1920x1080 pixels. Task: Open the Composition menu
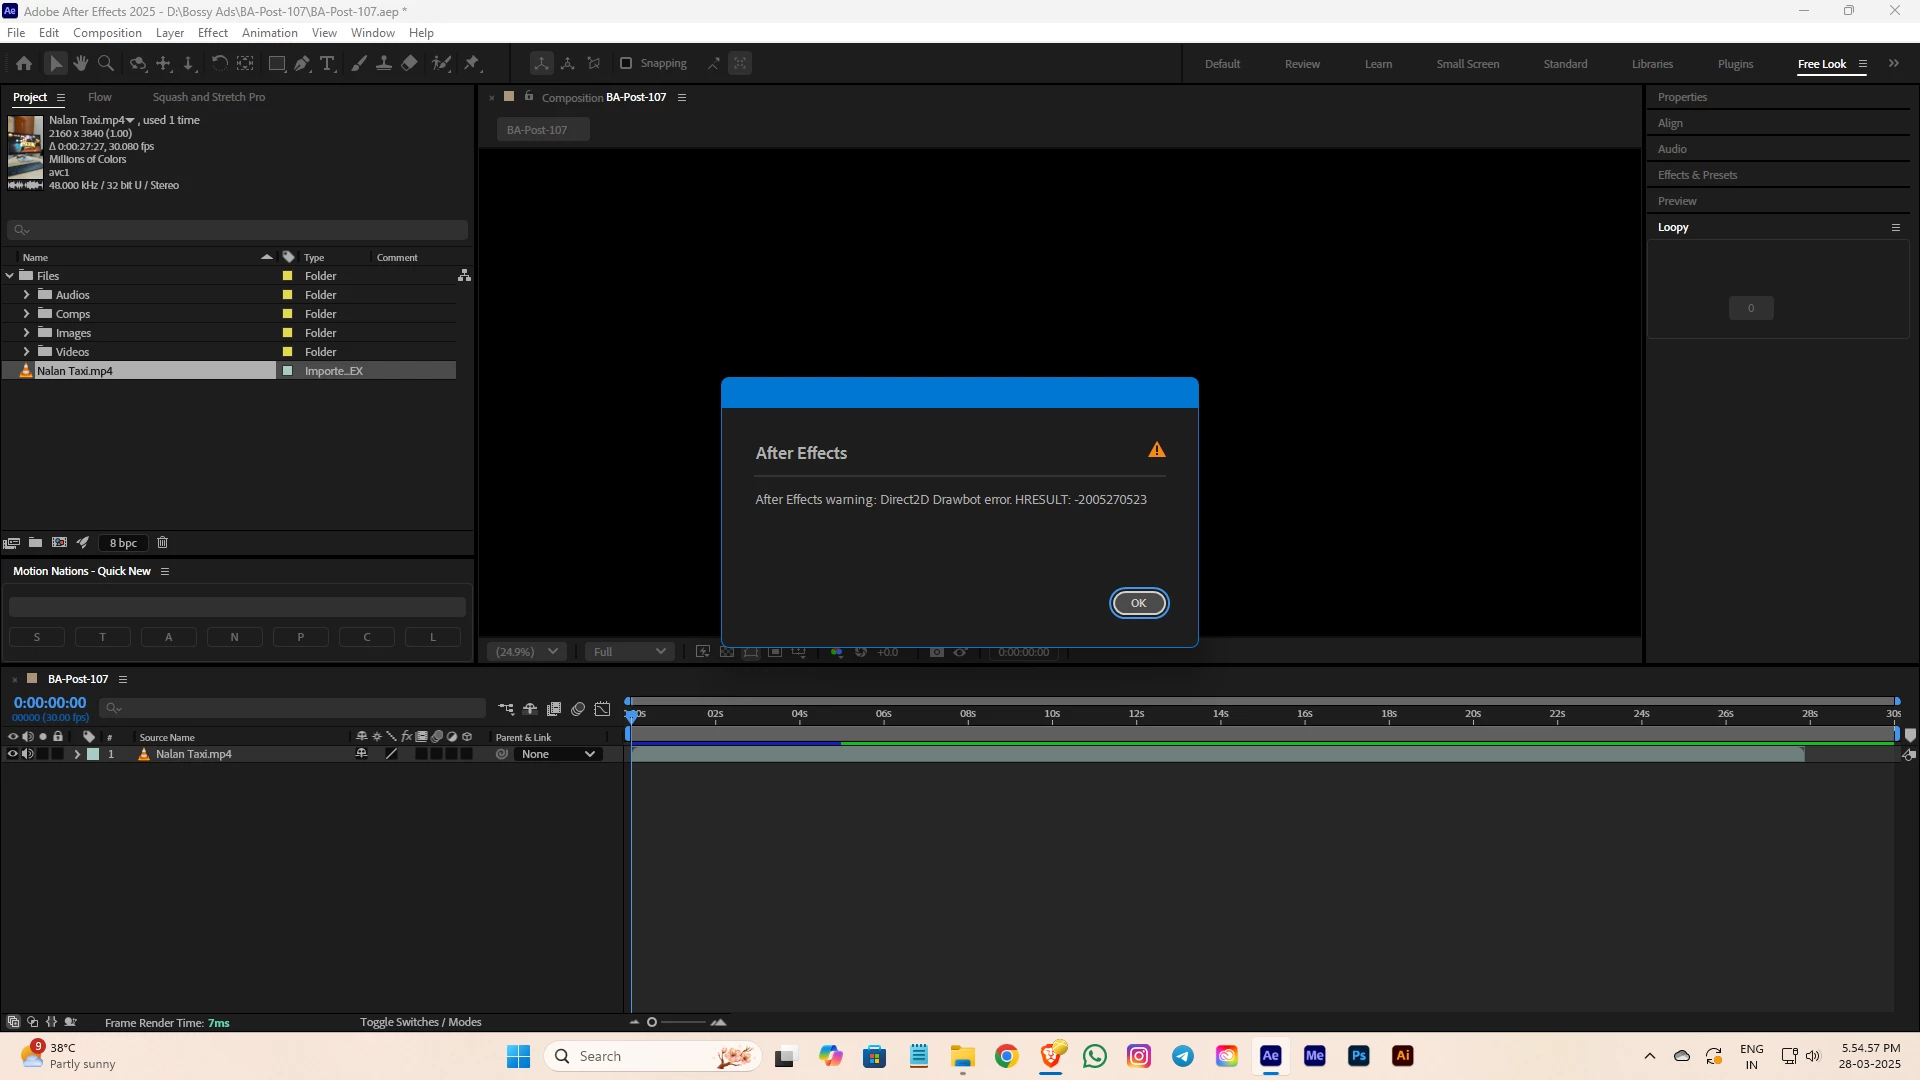[x=107, y=33]
